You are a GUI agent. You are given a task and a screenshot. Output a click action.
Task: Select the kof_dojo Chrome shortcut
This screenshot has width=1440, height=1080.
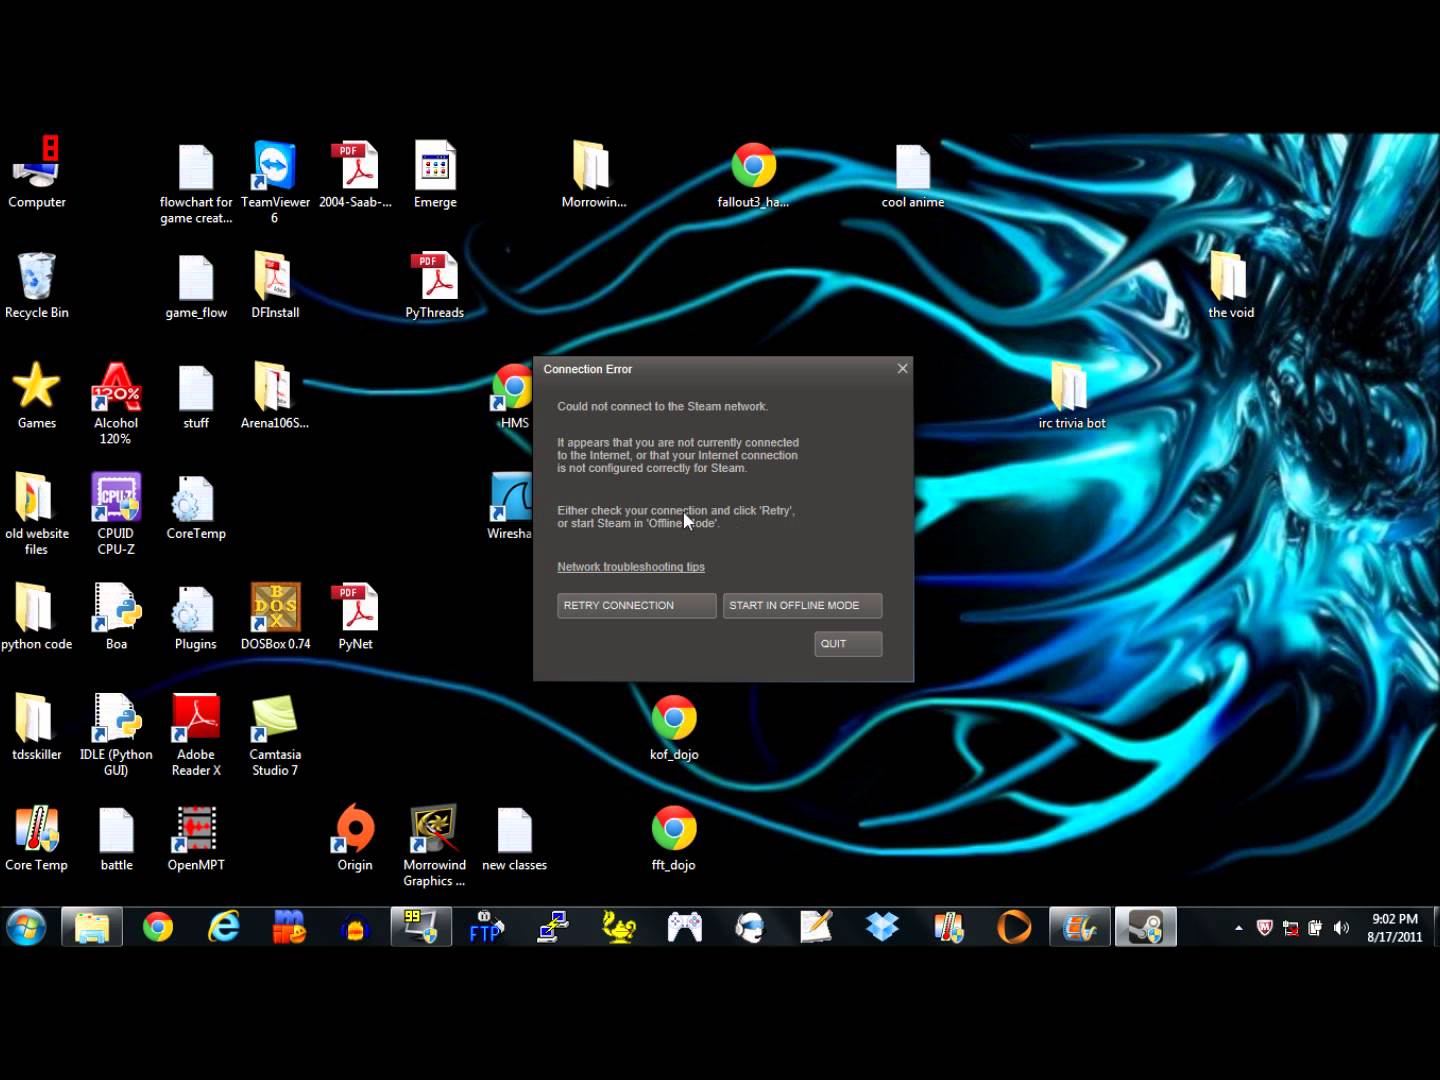point(674,727)
